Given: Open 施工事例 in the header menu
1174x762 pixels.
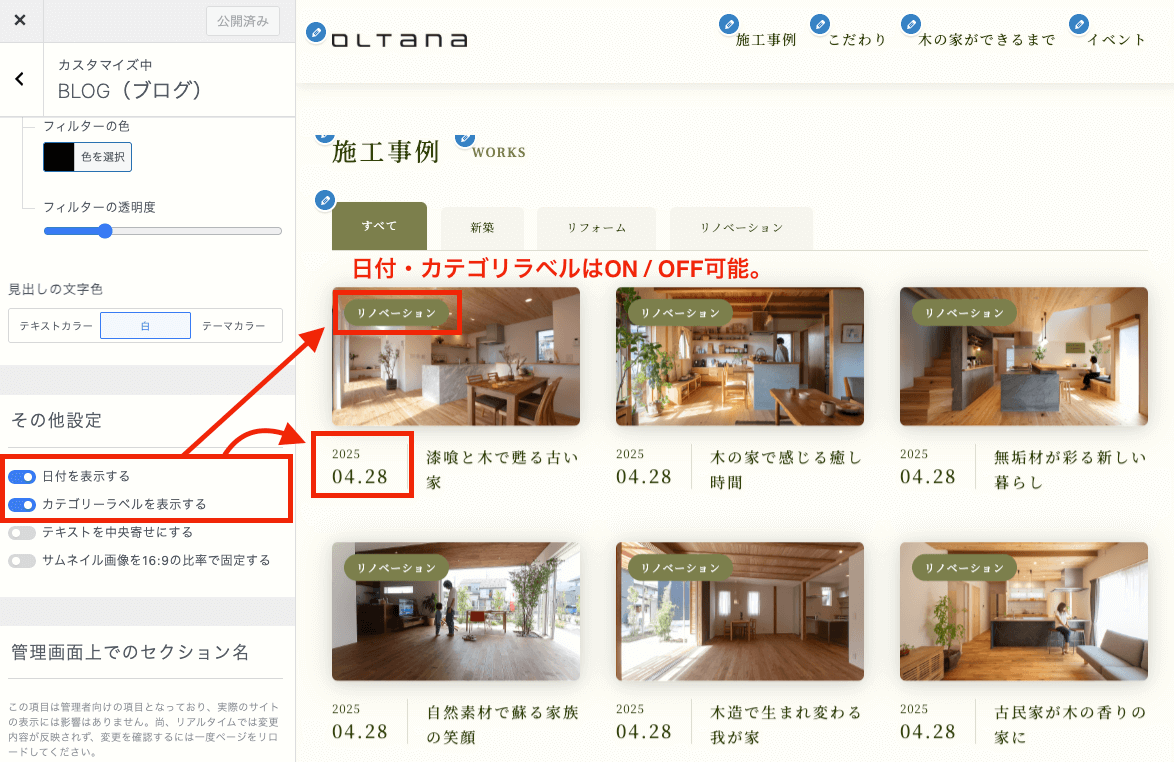Looking at the screenshot, I should (x=765, y=40).
